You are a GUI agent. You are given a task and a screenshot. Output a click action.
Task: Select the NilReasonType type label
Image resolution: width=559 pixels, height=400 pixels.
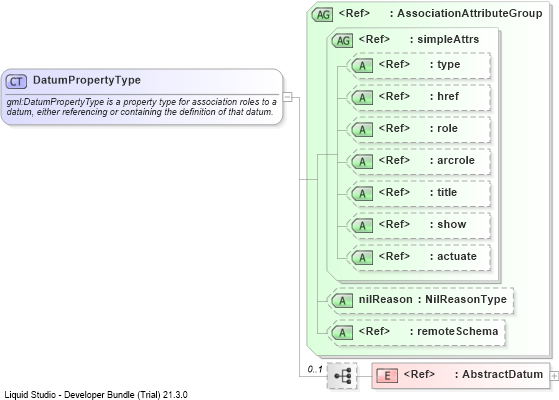click(x=466, y=299)
